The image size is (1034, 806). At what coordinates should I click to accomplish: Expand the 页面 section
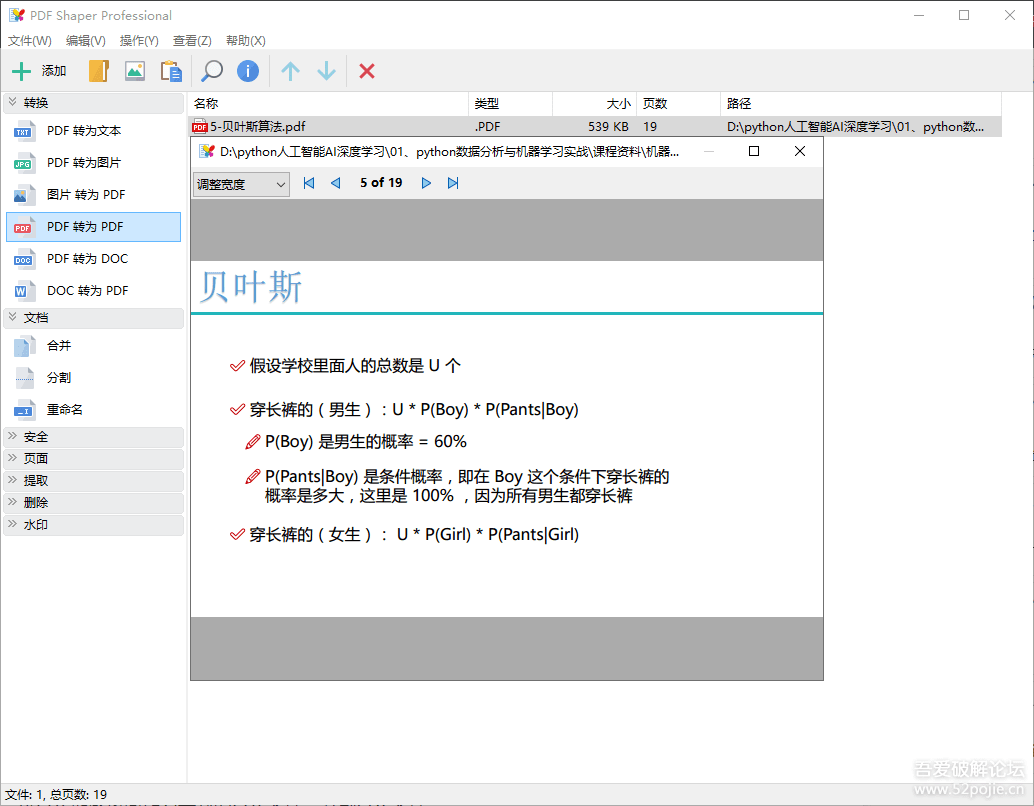94,458
